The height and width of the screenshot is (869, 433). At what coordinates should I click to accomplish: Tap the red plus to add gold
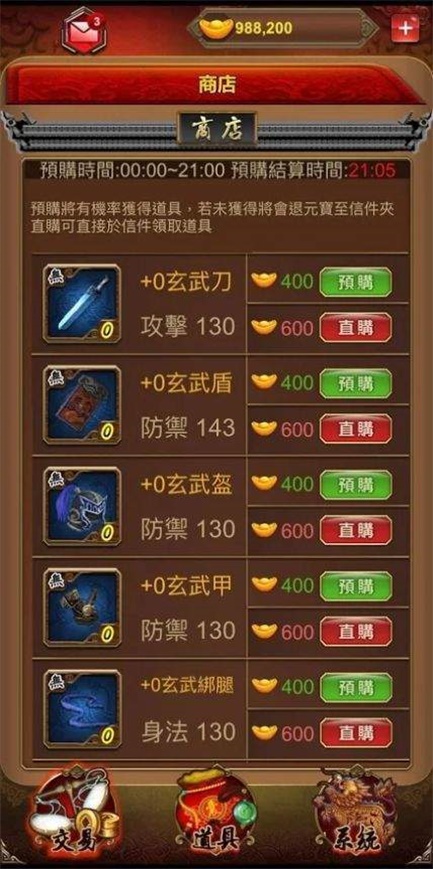[x=405, y=28]
